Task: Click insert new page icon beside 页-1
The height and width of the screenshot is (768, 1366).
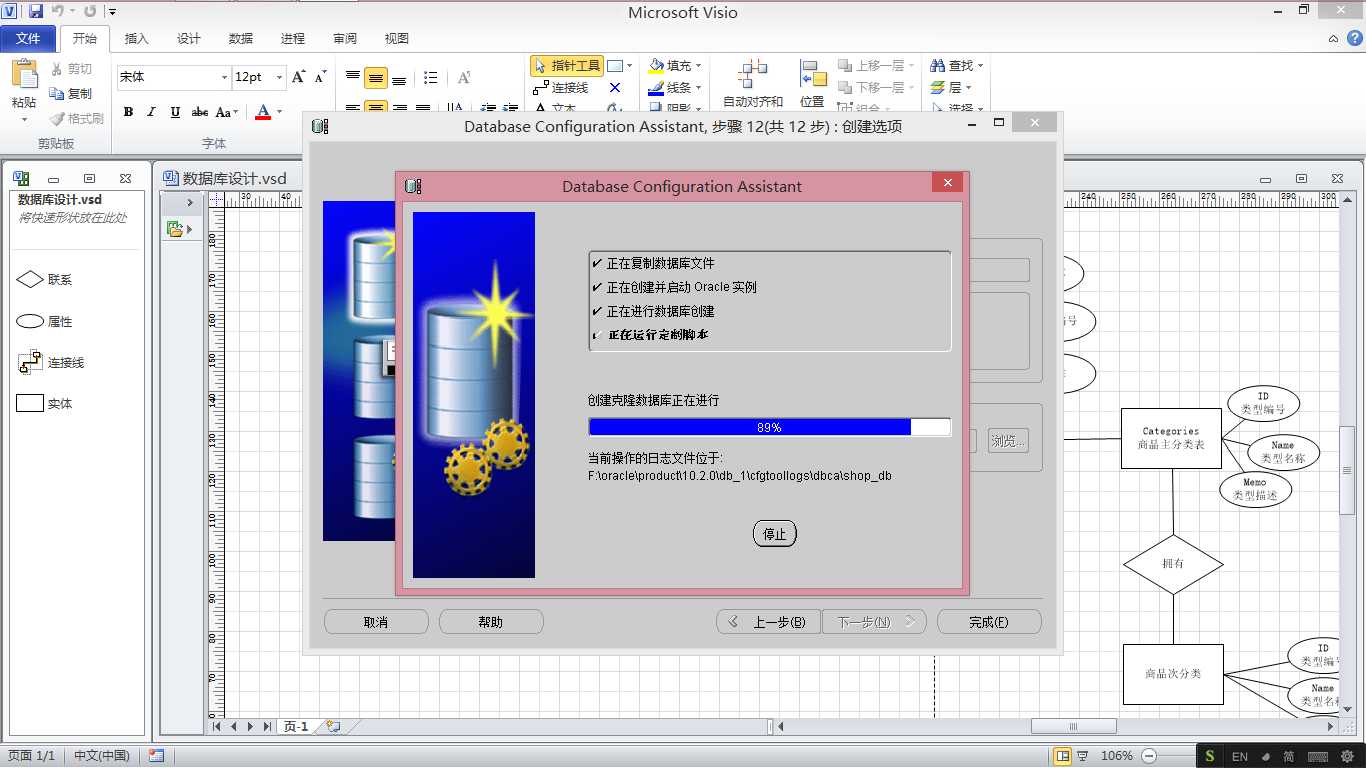Action: (x=333, y=727)
